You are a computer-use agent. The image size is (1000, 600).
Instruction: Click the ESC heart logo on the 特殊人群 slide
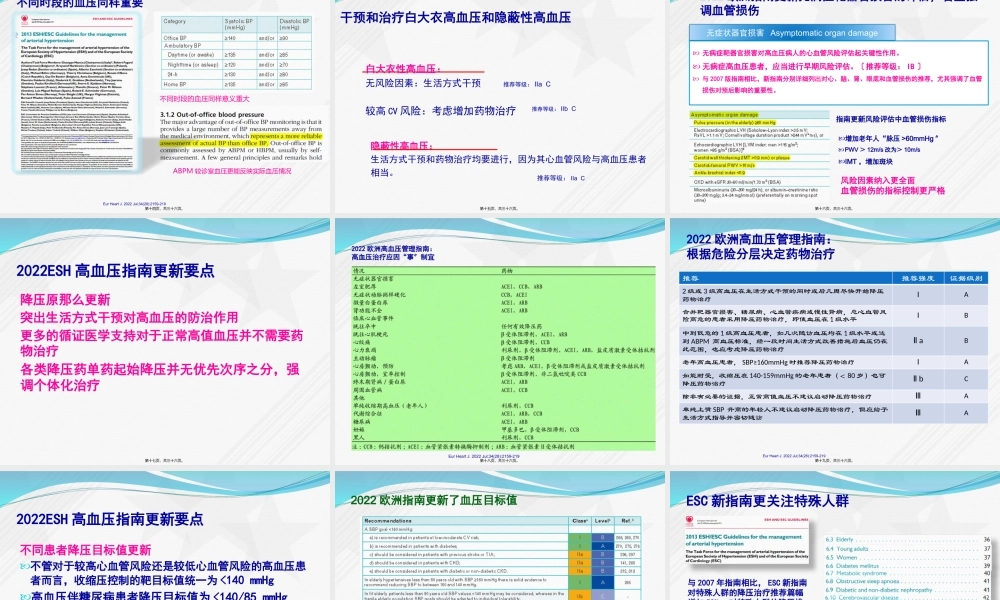(690, 520)
